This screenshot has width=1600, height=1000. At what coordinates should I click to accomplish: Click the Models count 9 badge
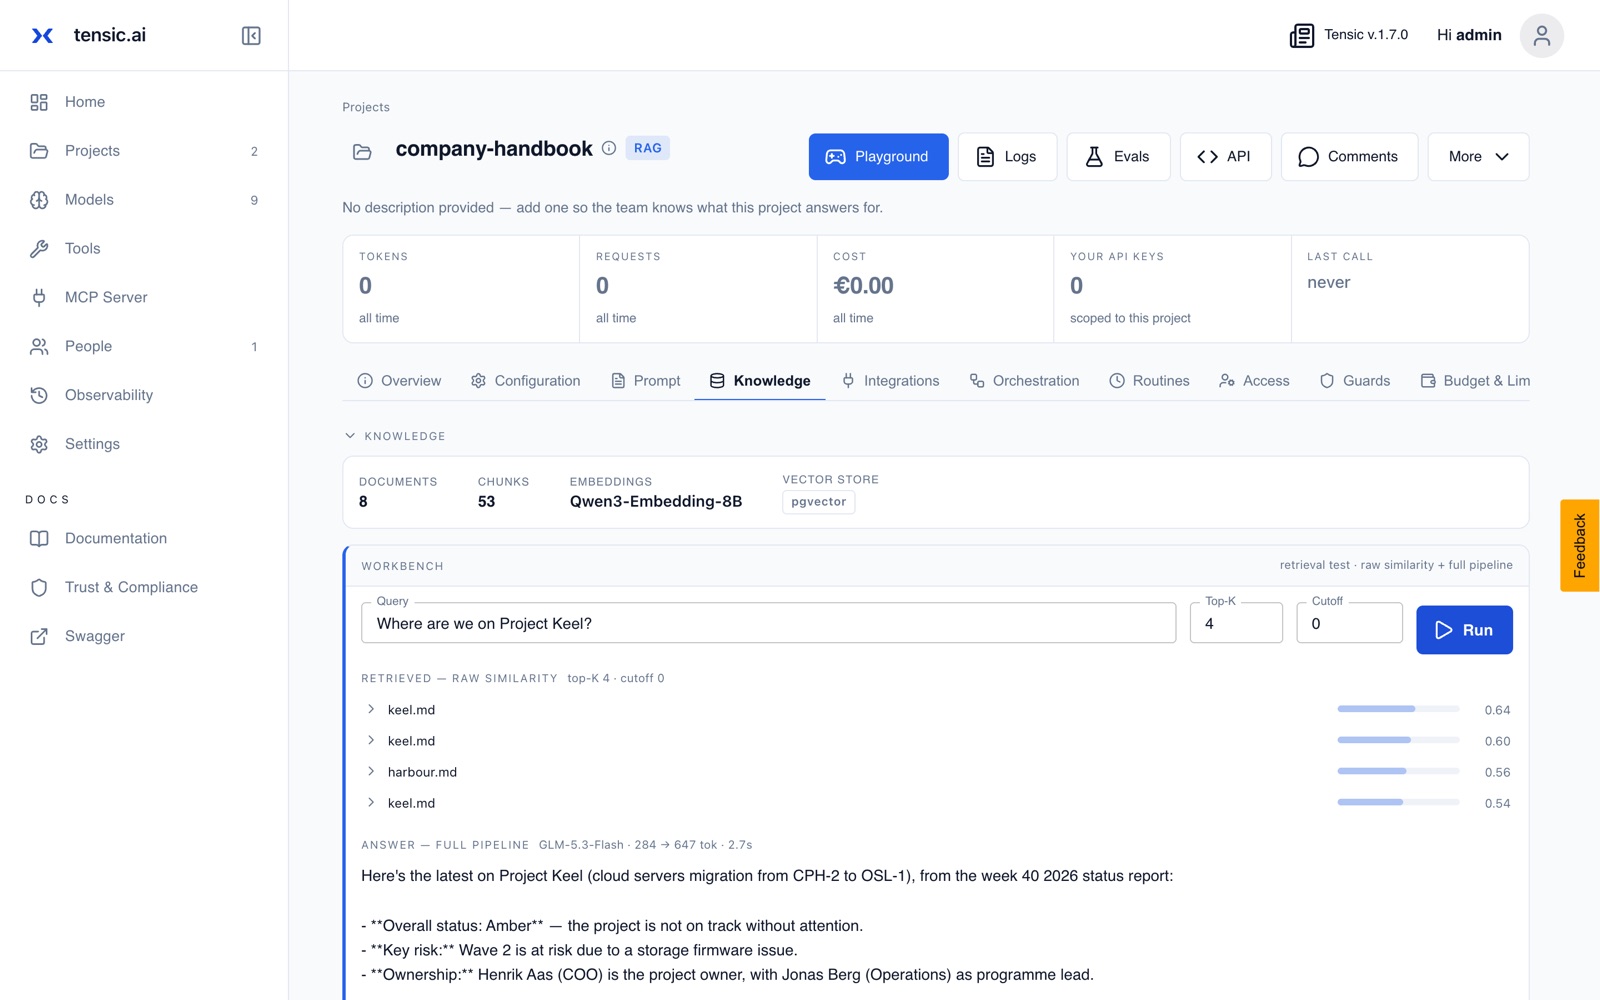pyautogui.click(x=254, y=200)
